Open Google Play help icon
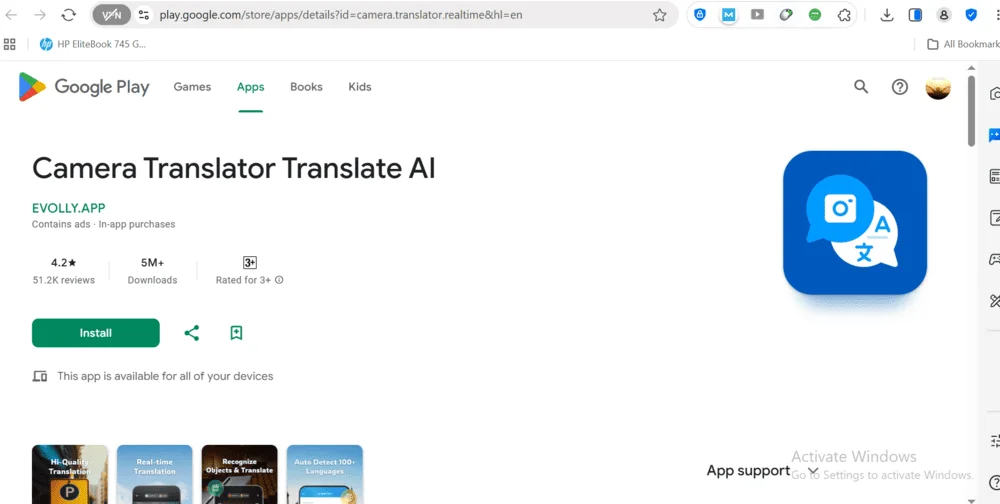The width and height of the screenshot is (1000, 504). (x=899, y=87)
